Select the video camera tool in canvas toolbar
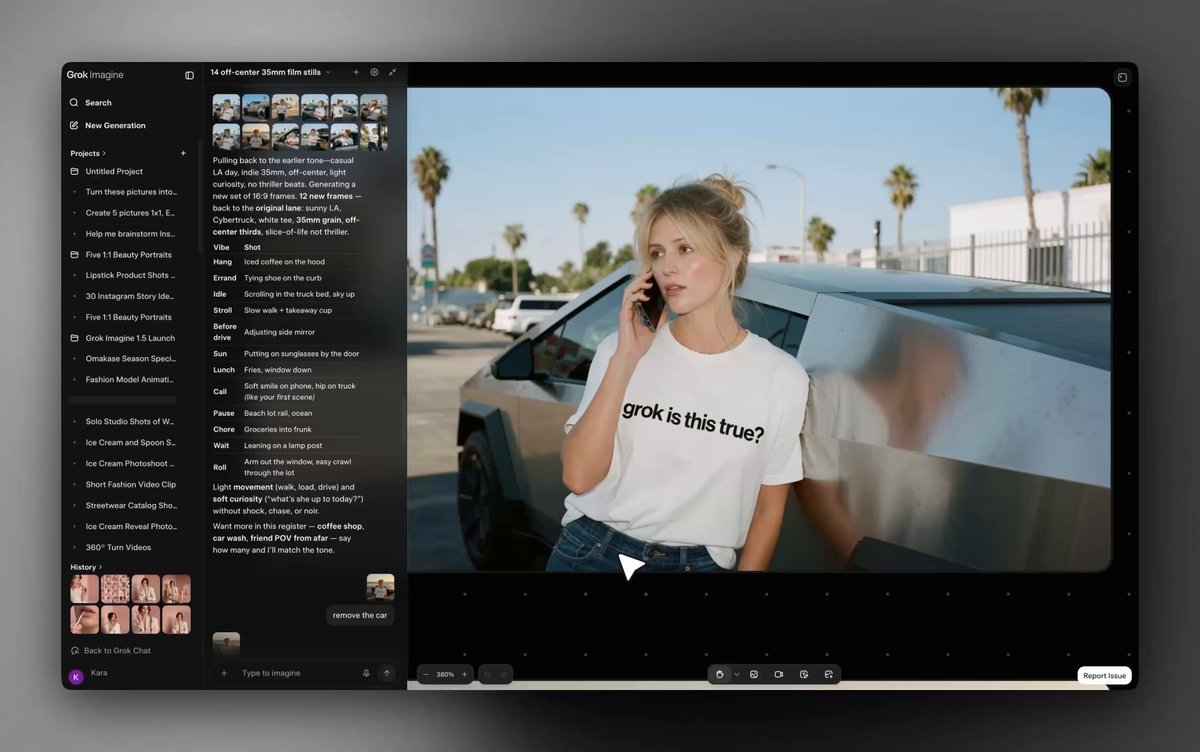Viewport: 1200px width, 752px height. coord(779,675)
